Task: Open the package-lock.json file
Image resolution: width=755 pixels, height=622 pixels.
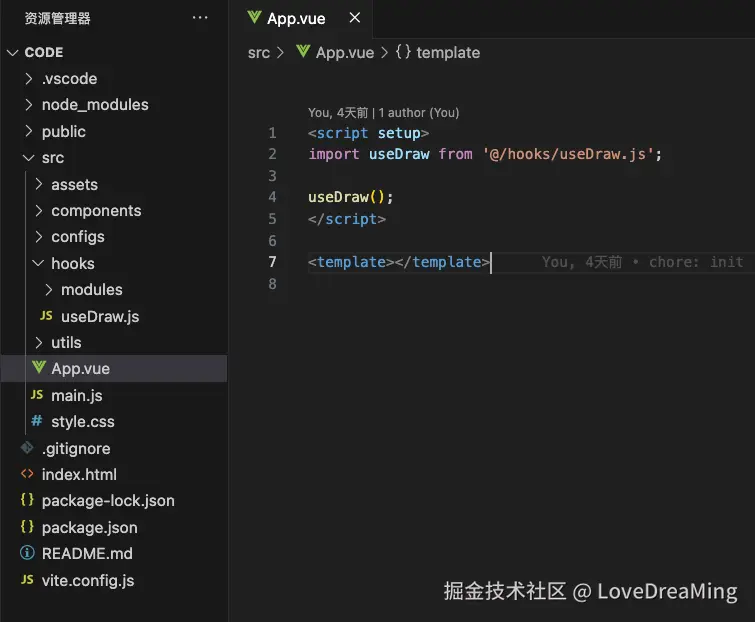Action: pyautogui.click(x=108, y=501)
